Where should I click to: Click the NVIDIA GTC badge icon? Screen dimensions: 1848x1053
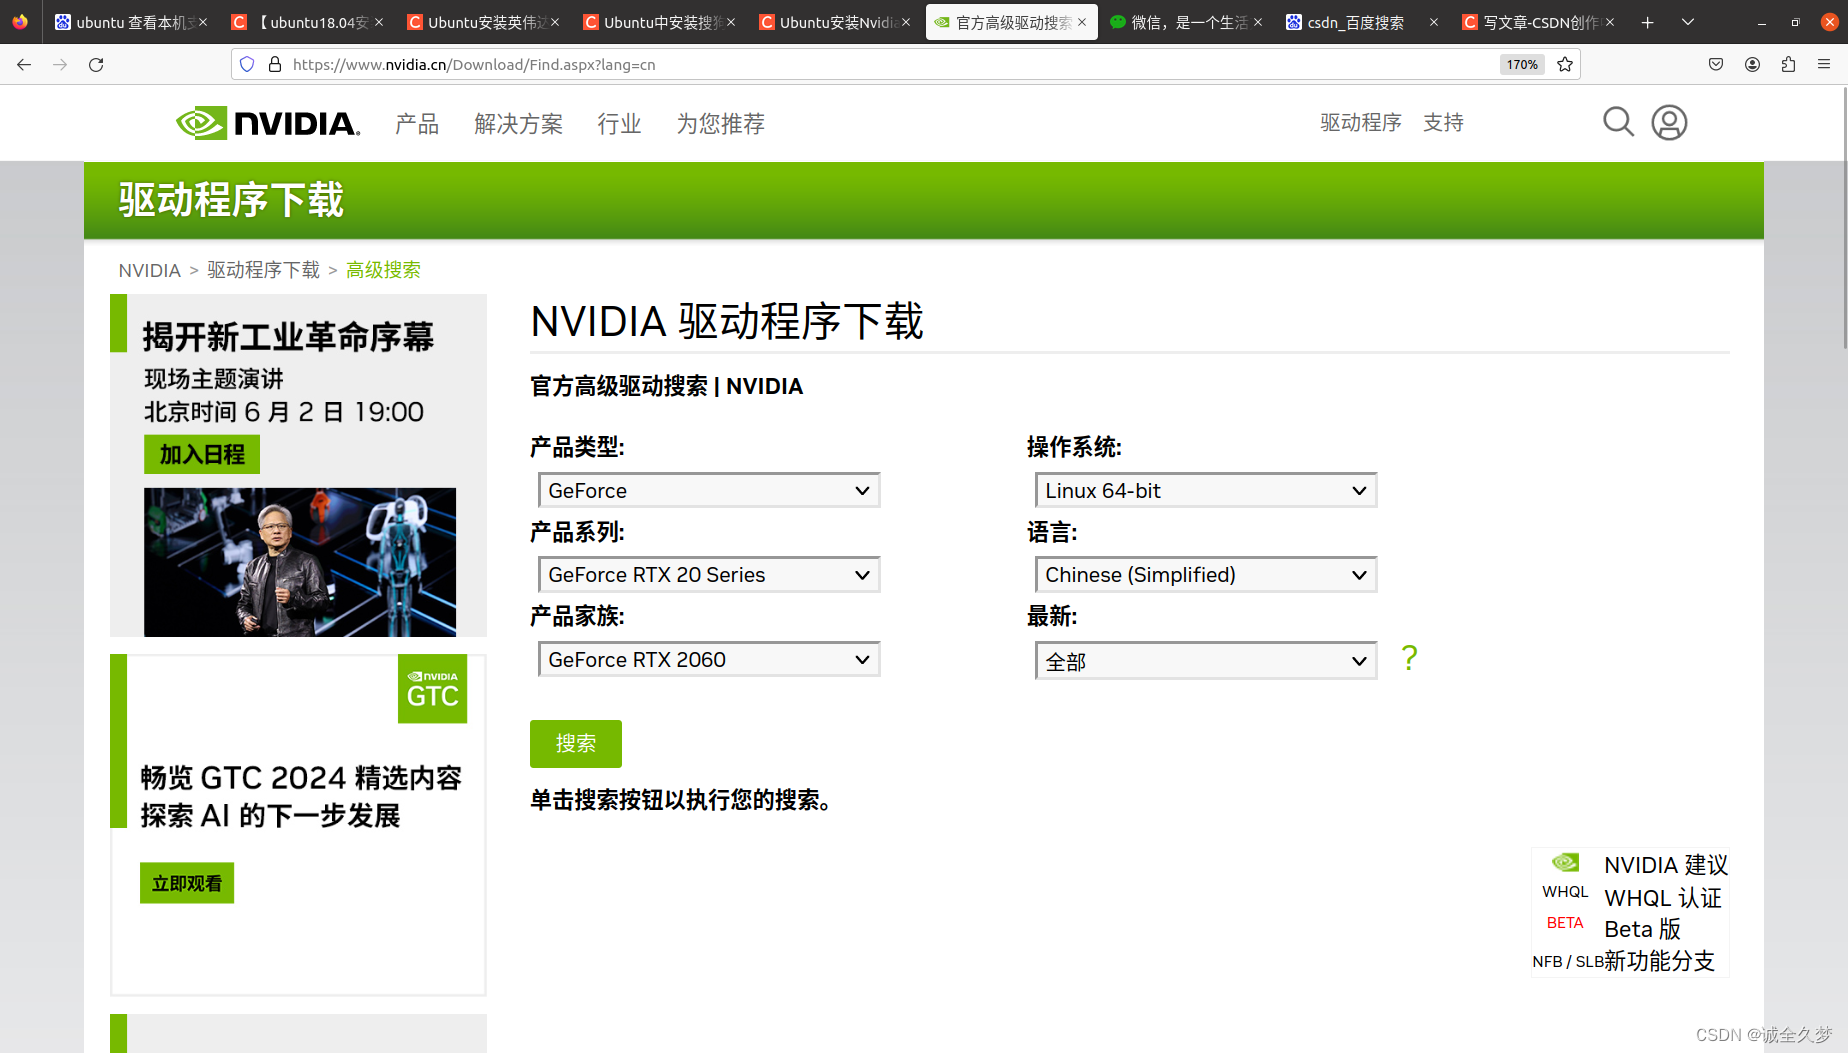pyautogui.click(x=432, y=689)
